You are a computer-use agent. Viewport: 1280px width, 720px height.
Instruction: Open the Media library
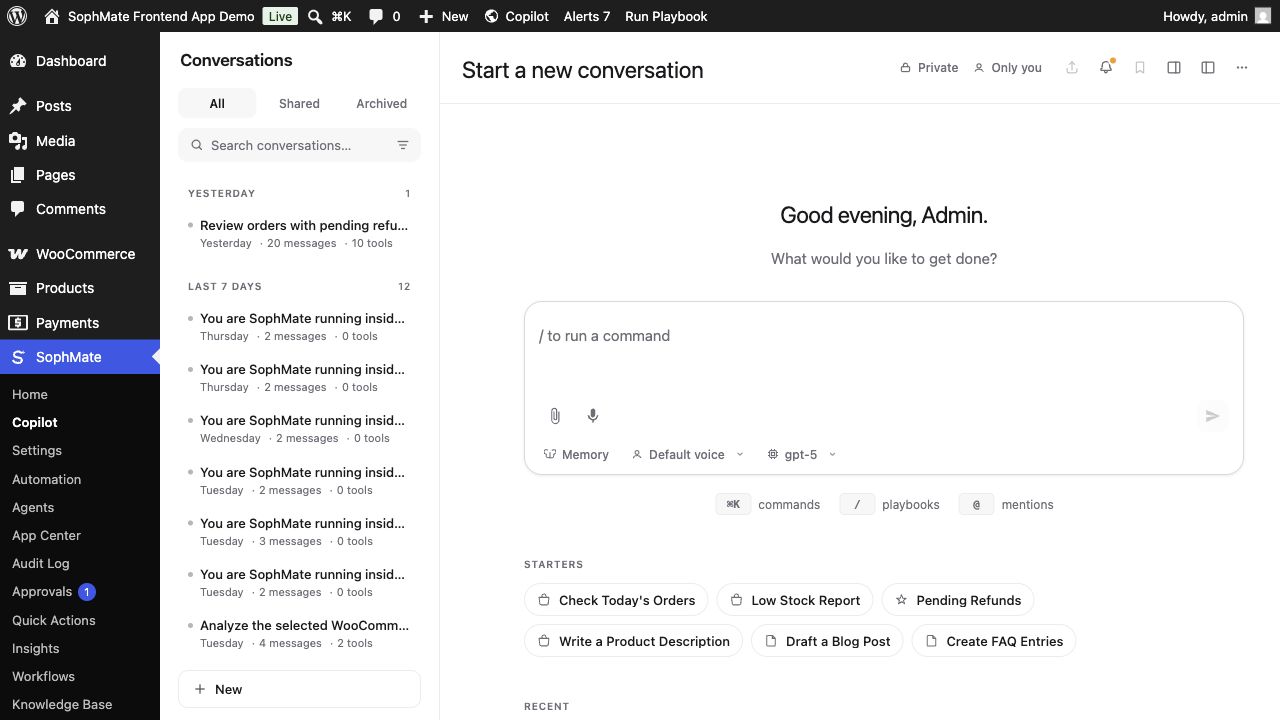click(x=80, y=141)
